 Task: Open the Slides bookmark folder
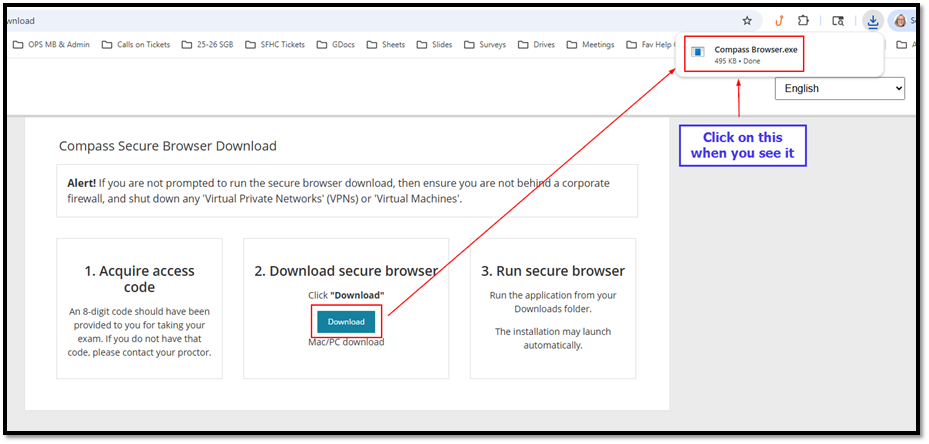tap(435, 44)
